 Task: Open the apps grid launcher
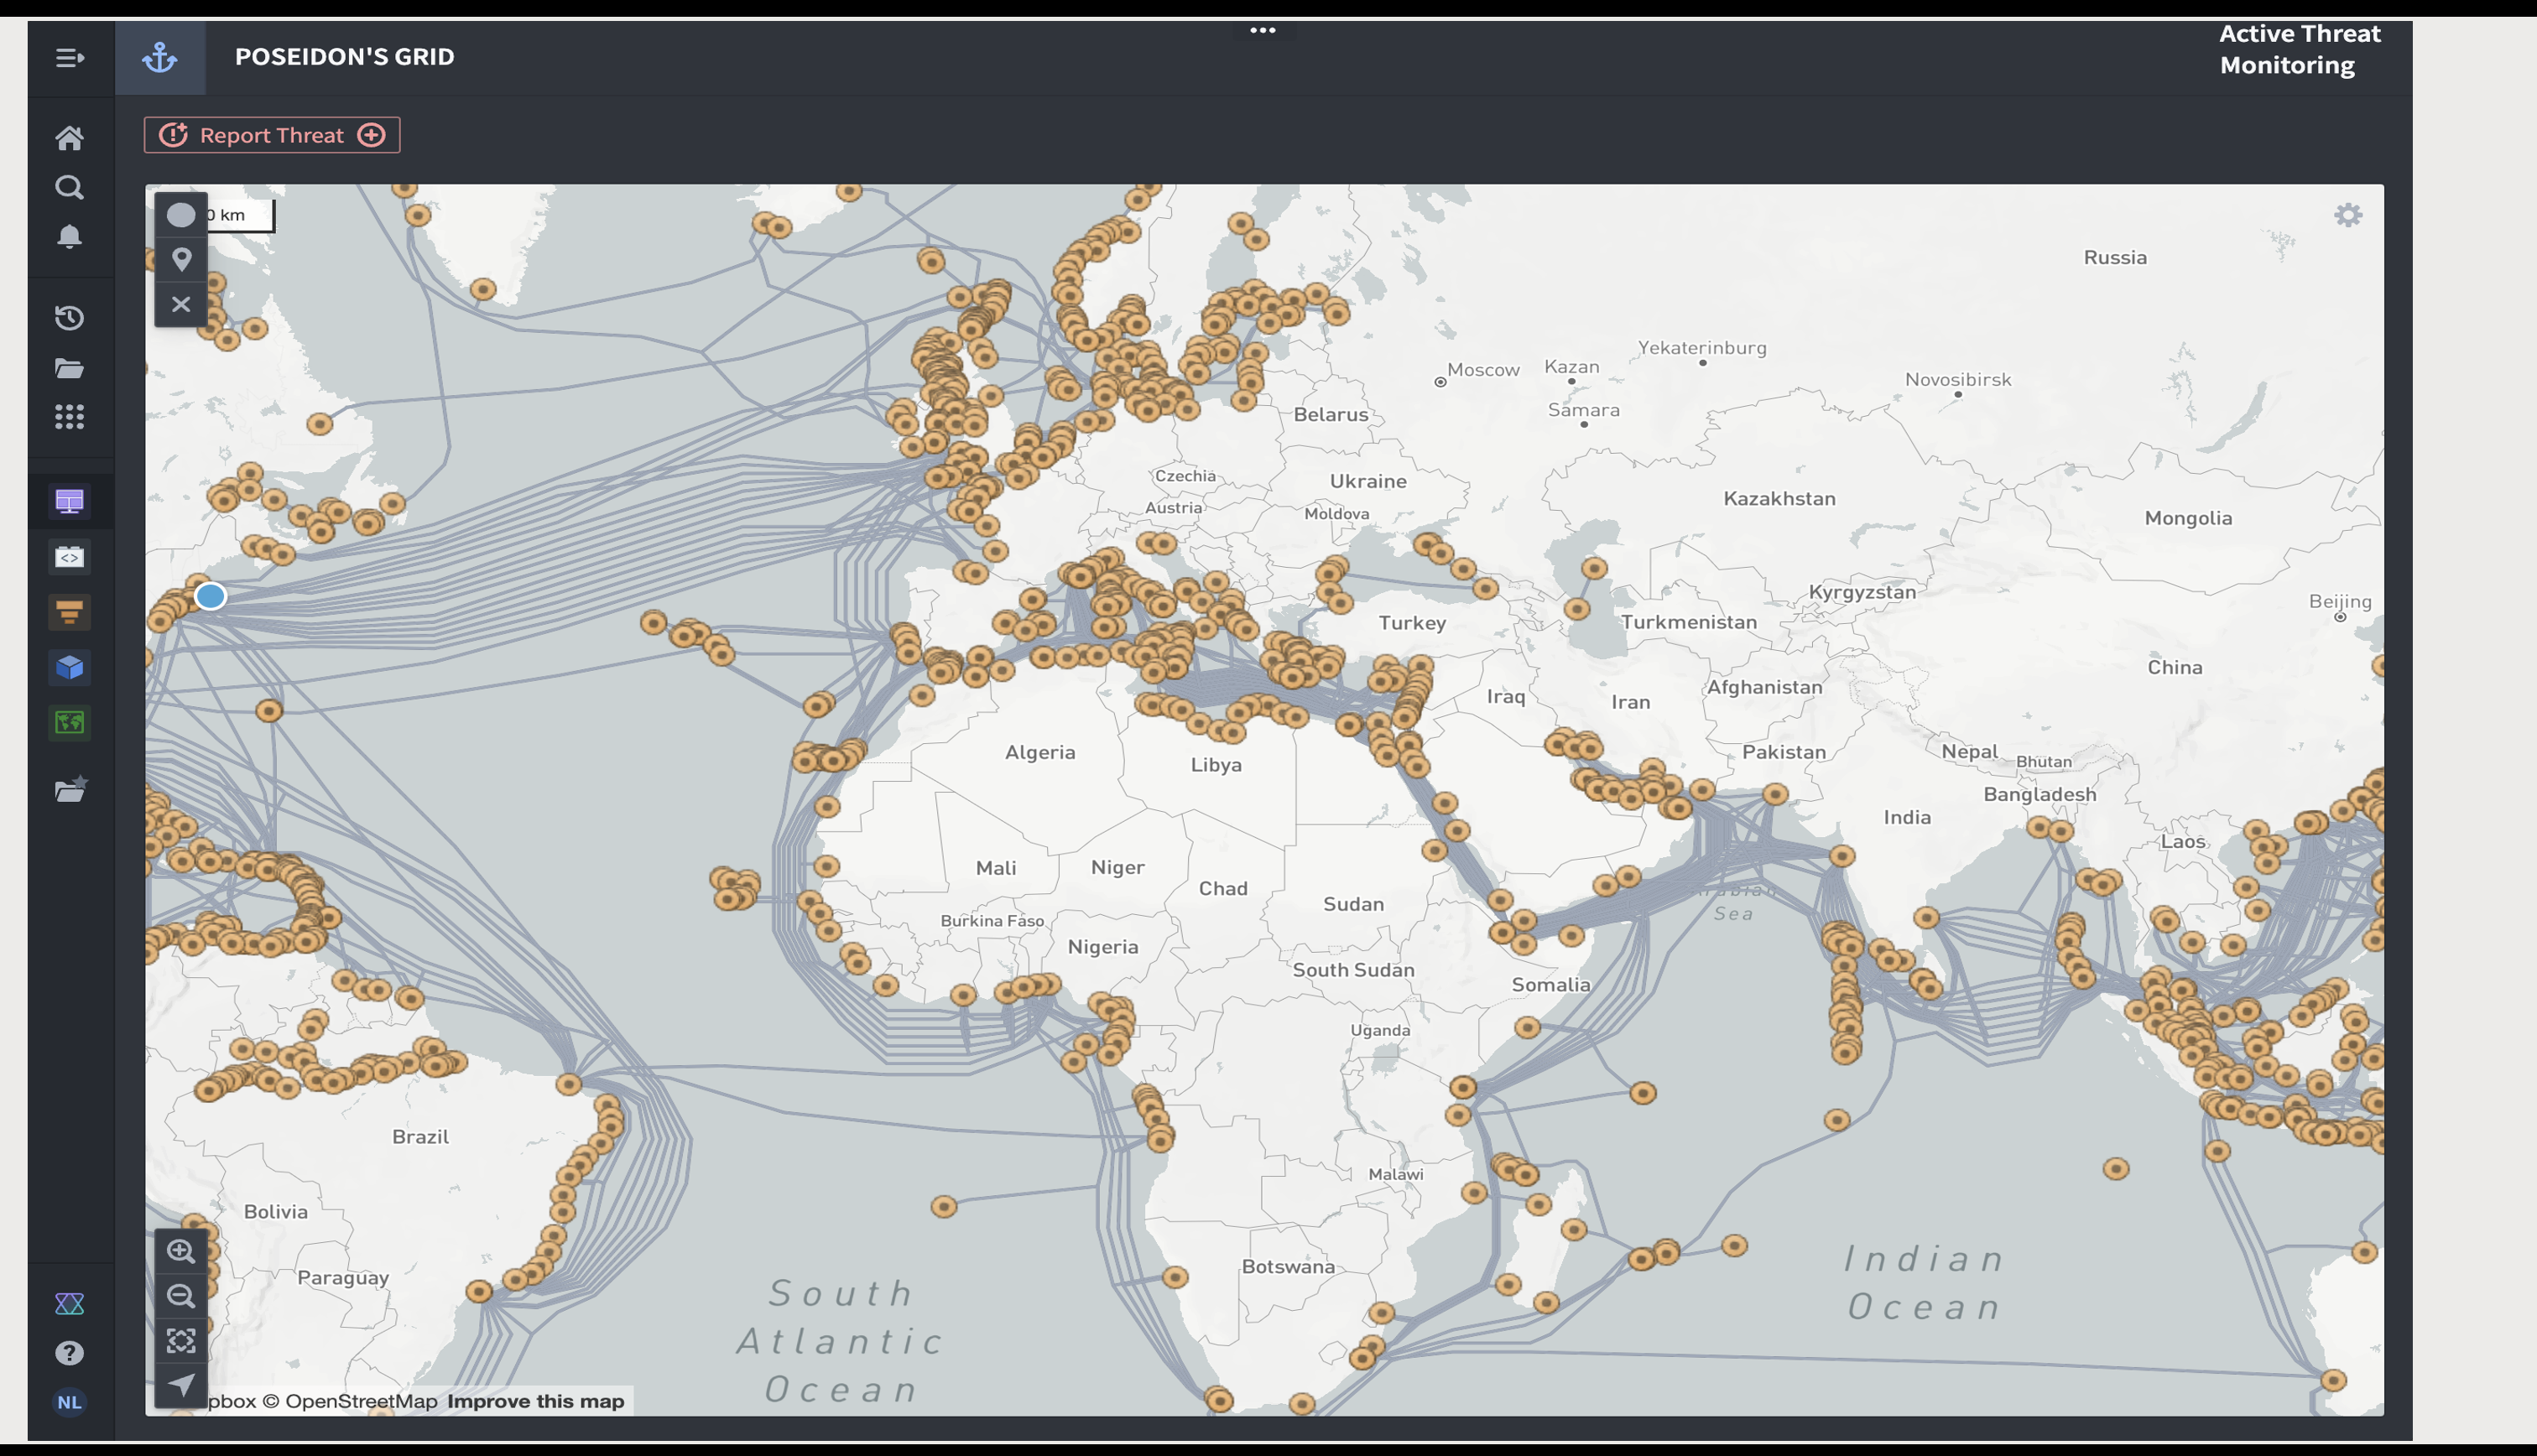point(69,417)
